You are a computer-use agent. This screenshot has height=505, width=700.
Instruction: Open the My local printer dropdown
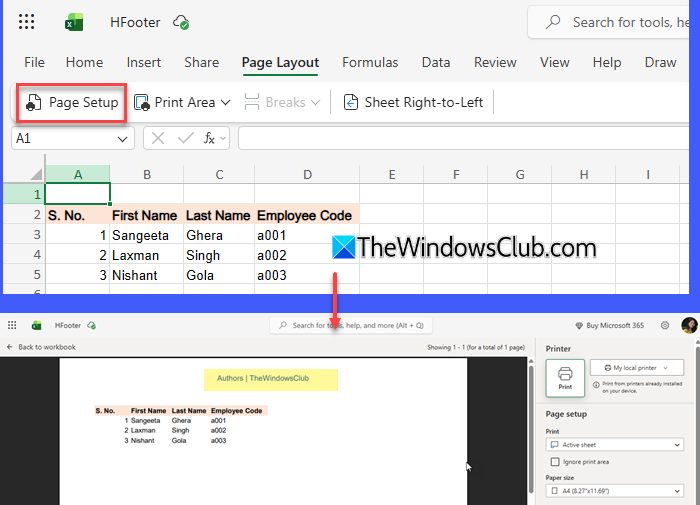tap(637, 368)
